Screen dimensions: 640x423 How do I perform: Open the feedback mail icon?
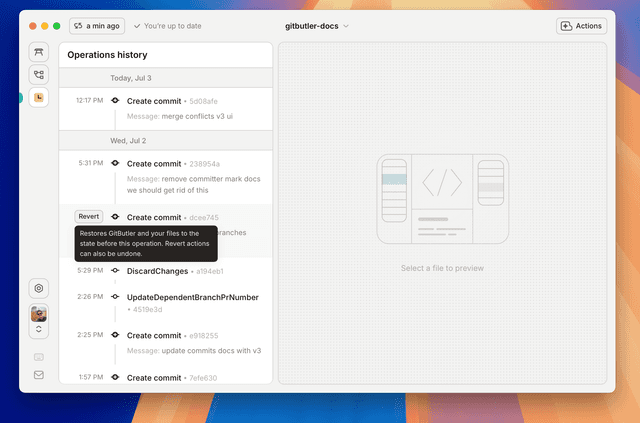click(39, 375)
